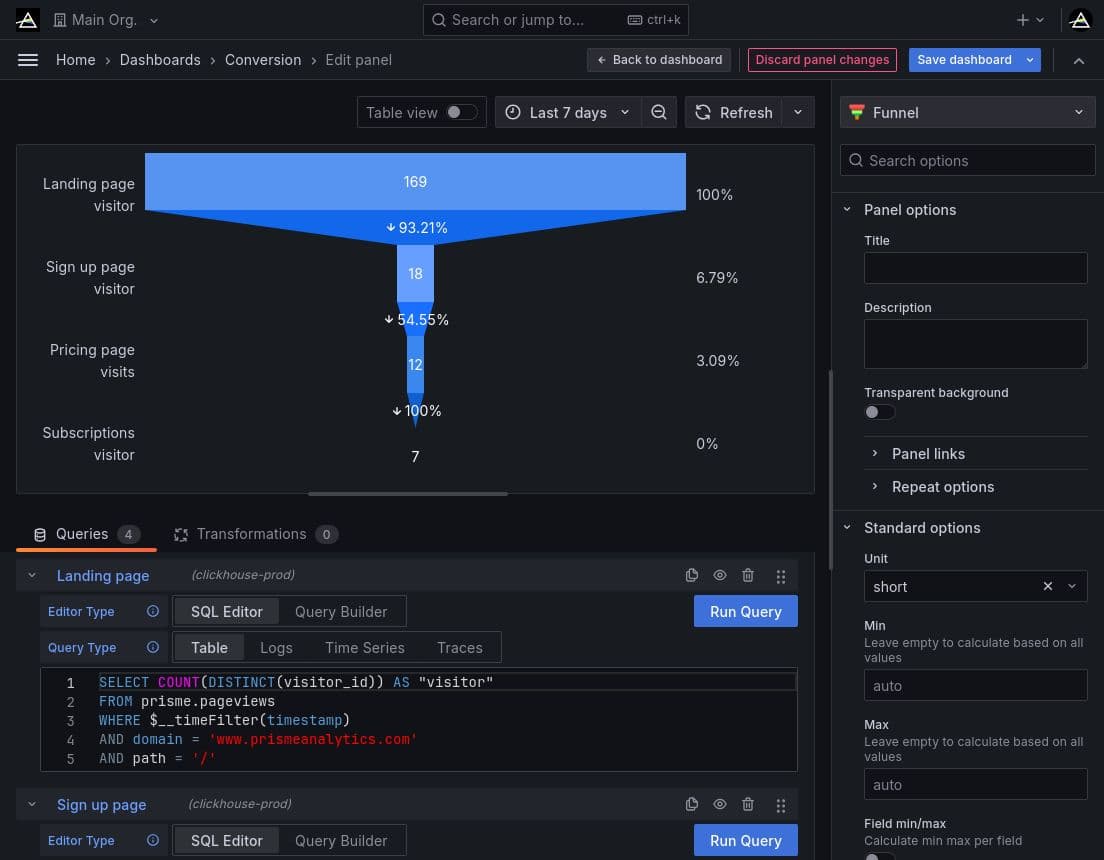
Task: Enable Transparent background switch
Action: (x=880, y=412)
